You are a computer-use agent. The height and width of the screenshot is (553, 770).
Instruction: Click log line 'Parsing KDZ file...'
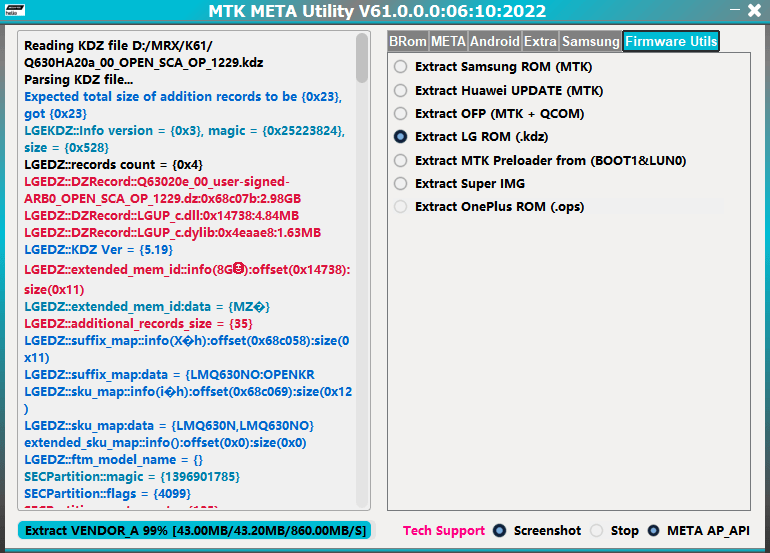78,80
